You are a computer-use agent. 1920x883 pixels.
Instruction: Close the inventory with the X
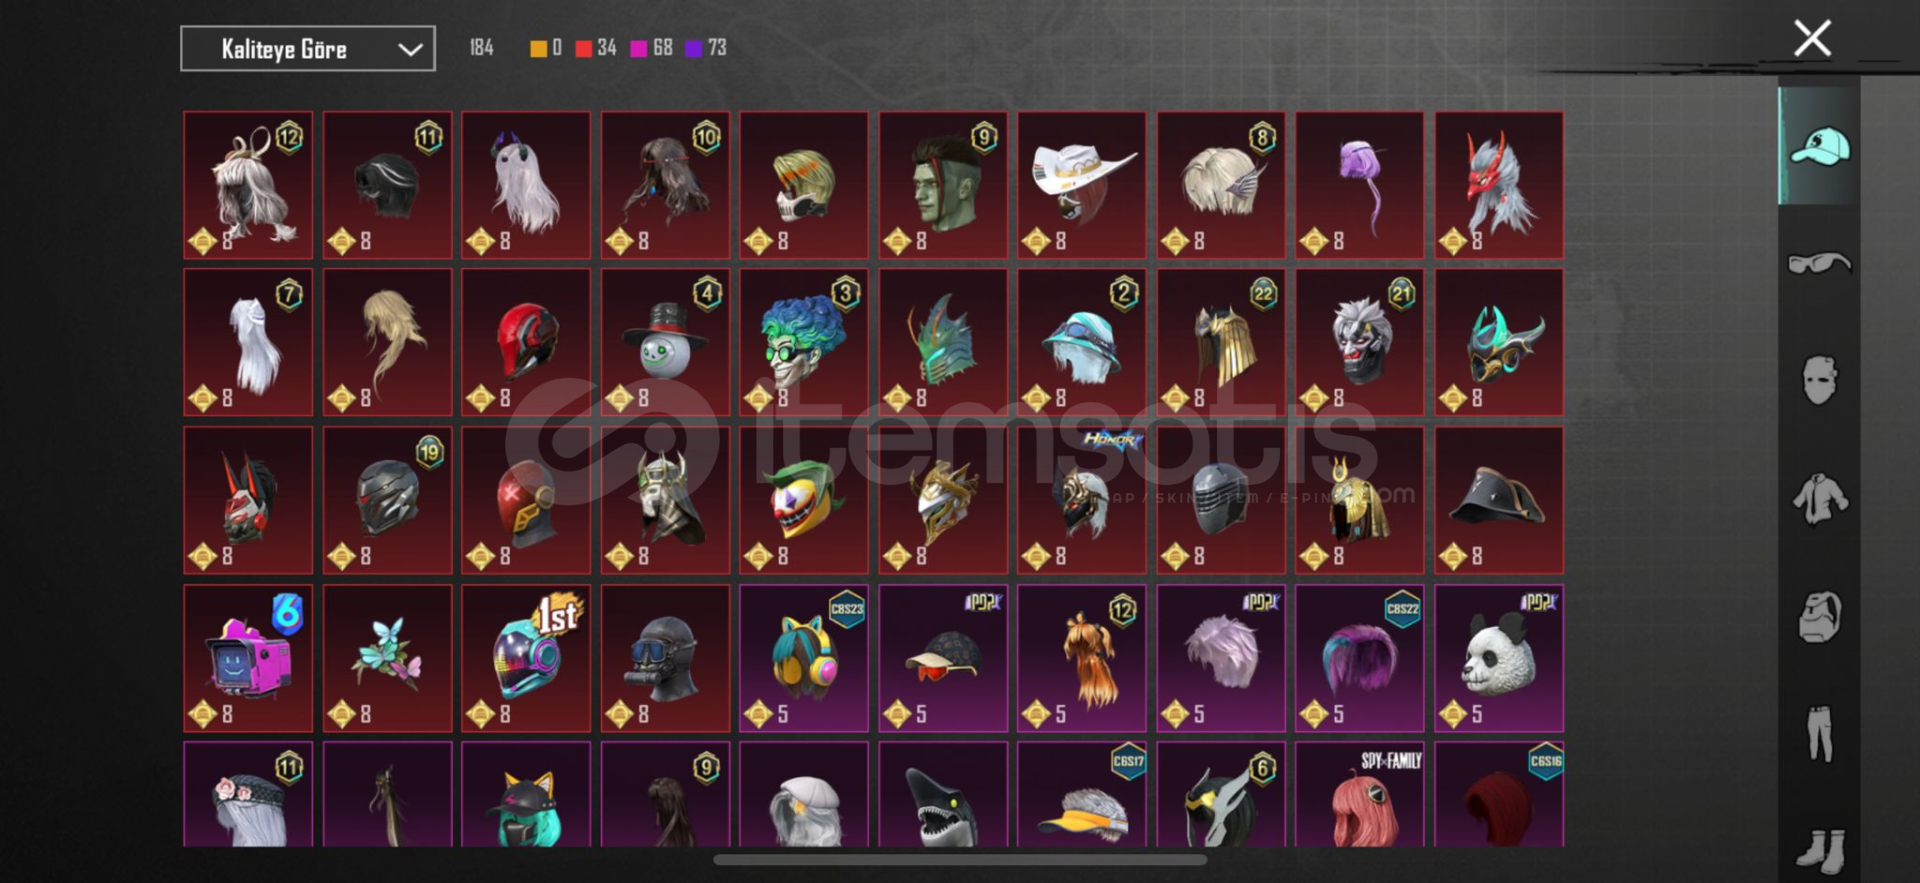[x=1812, y=39]
